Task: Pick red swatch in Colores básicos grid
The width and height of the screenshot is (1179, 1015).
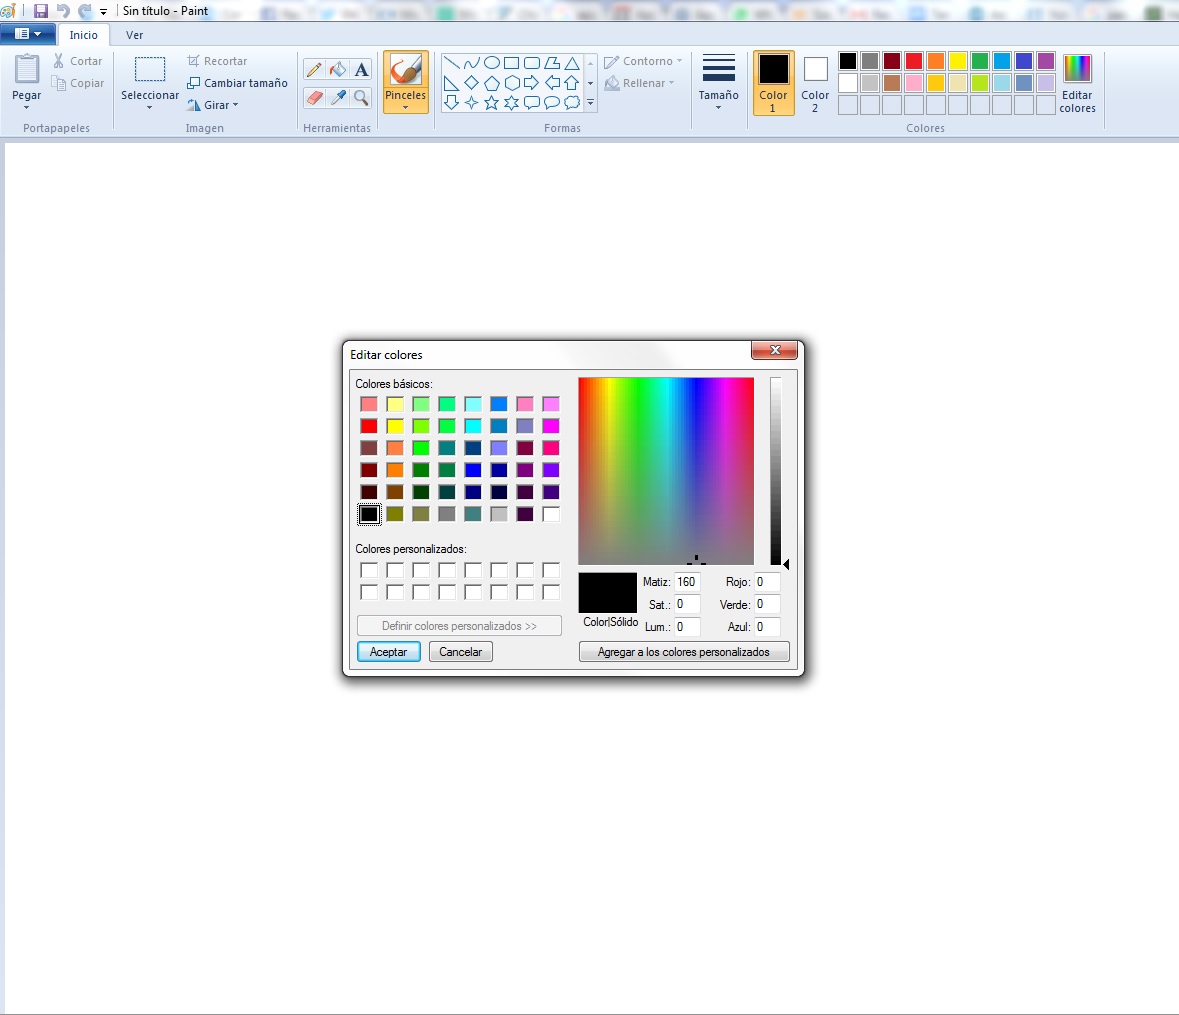Action: (369, 426)
